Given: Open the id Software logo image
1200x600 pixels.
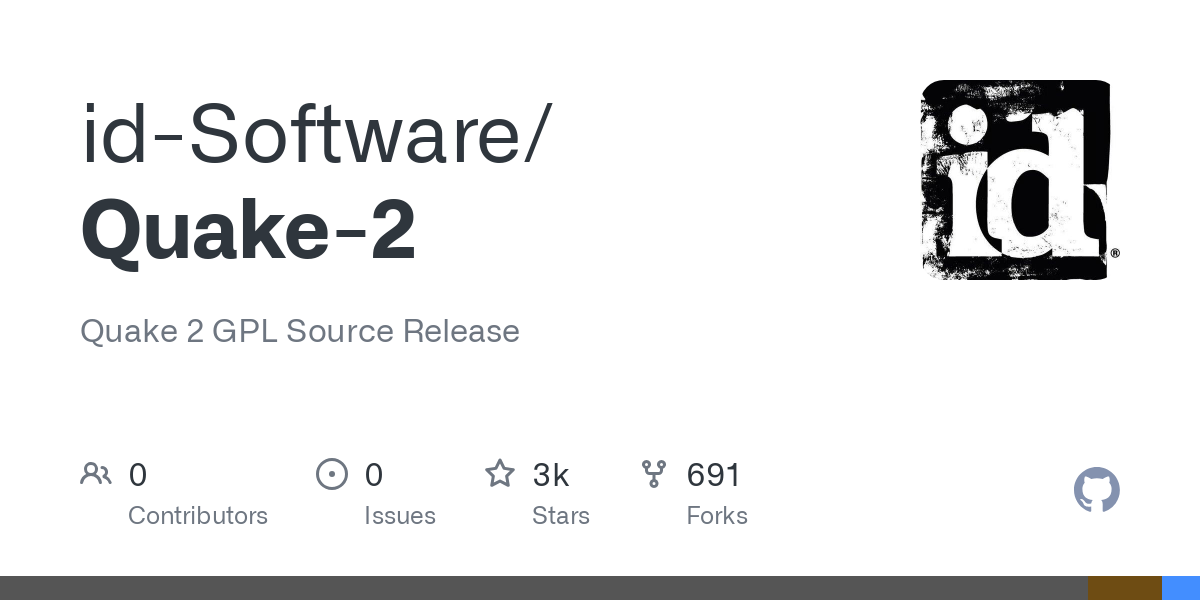Looking at the screenshot, I should click(x=1018, y=180).
